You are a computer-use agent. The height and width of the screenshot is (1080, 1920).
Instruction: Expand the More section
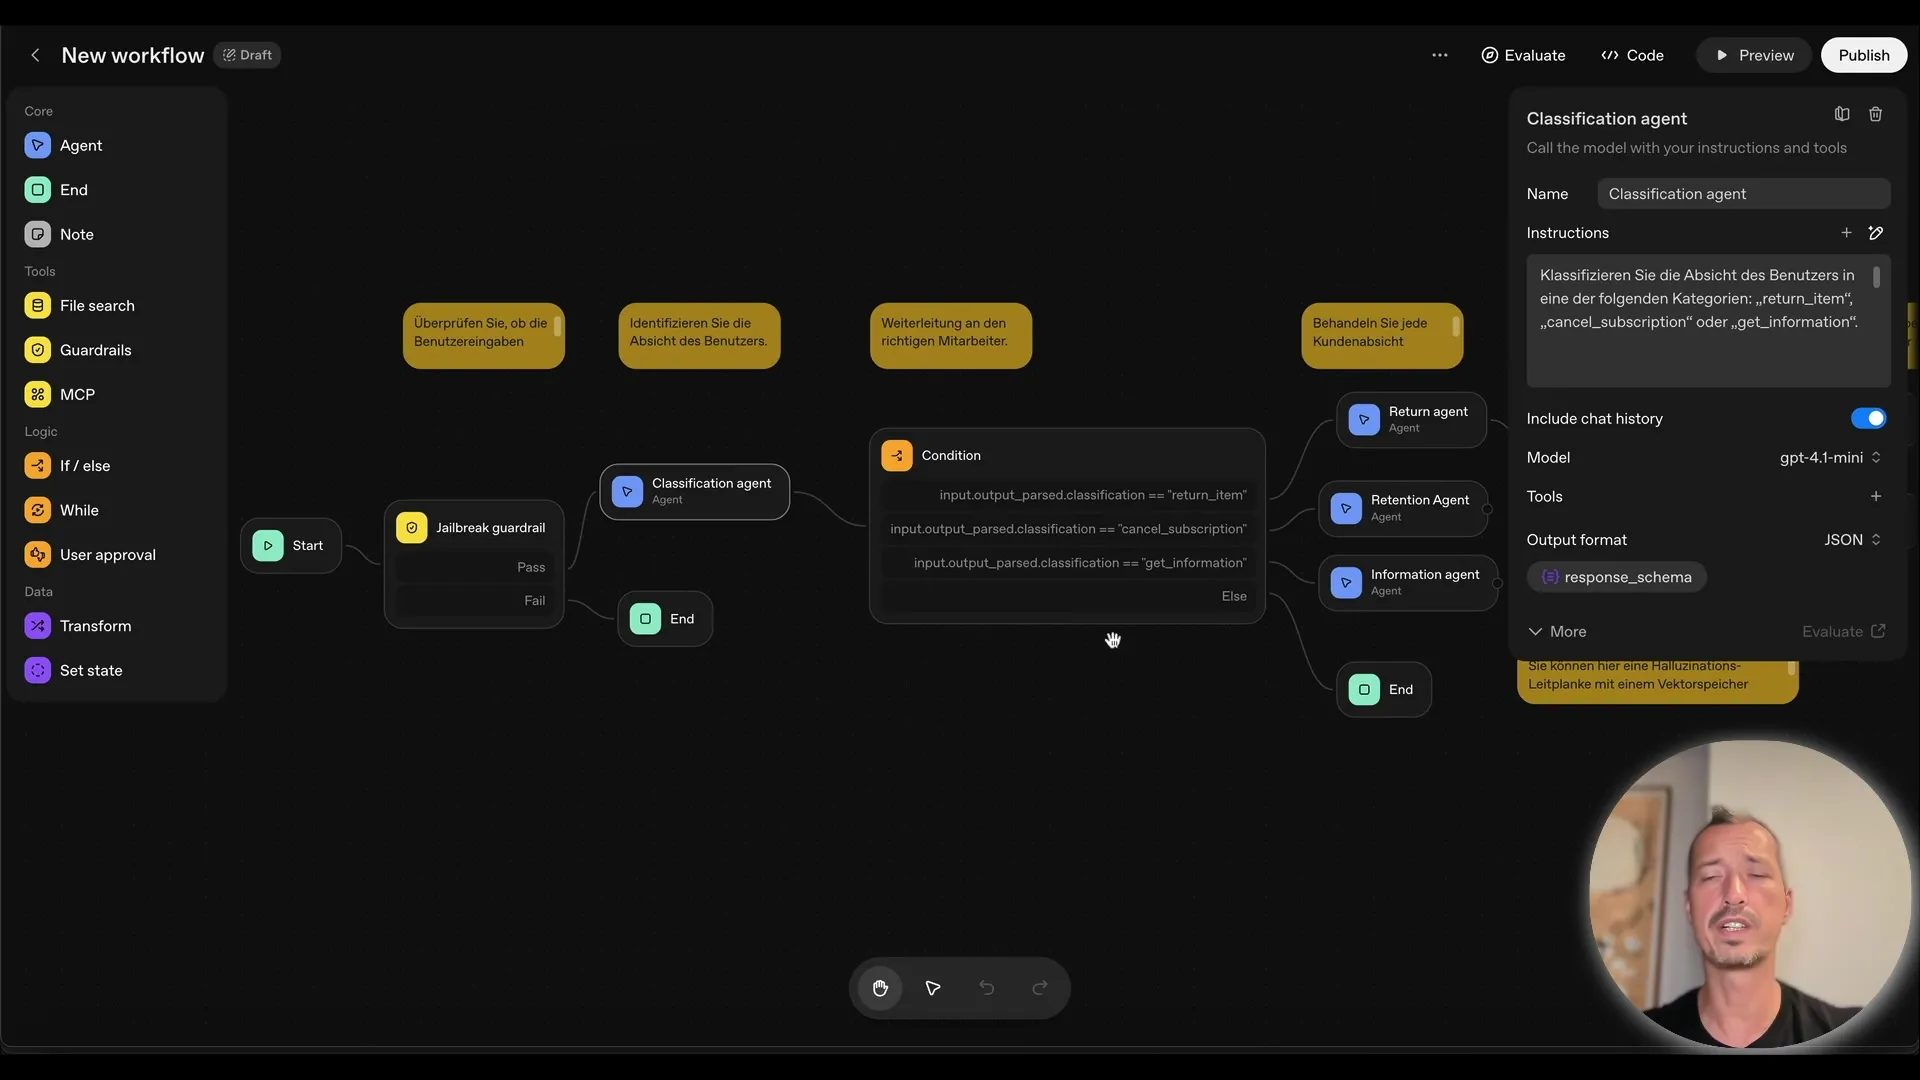click(1557, 631)
